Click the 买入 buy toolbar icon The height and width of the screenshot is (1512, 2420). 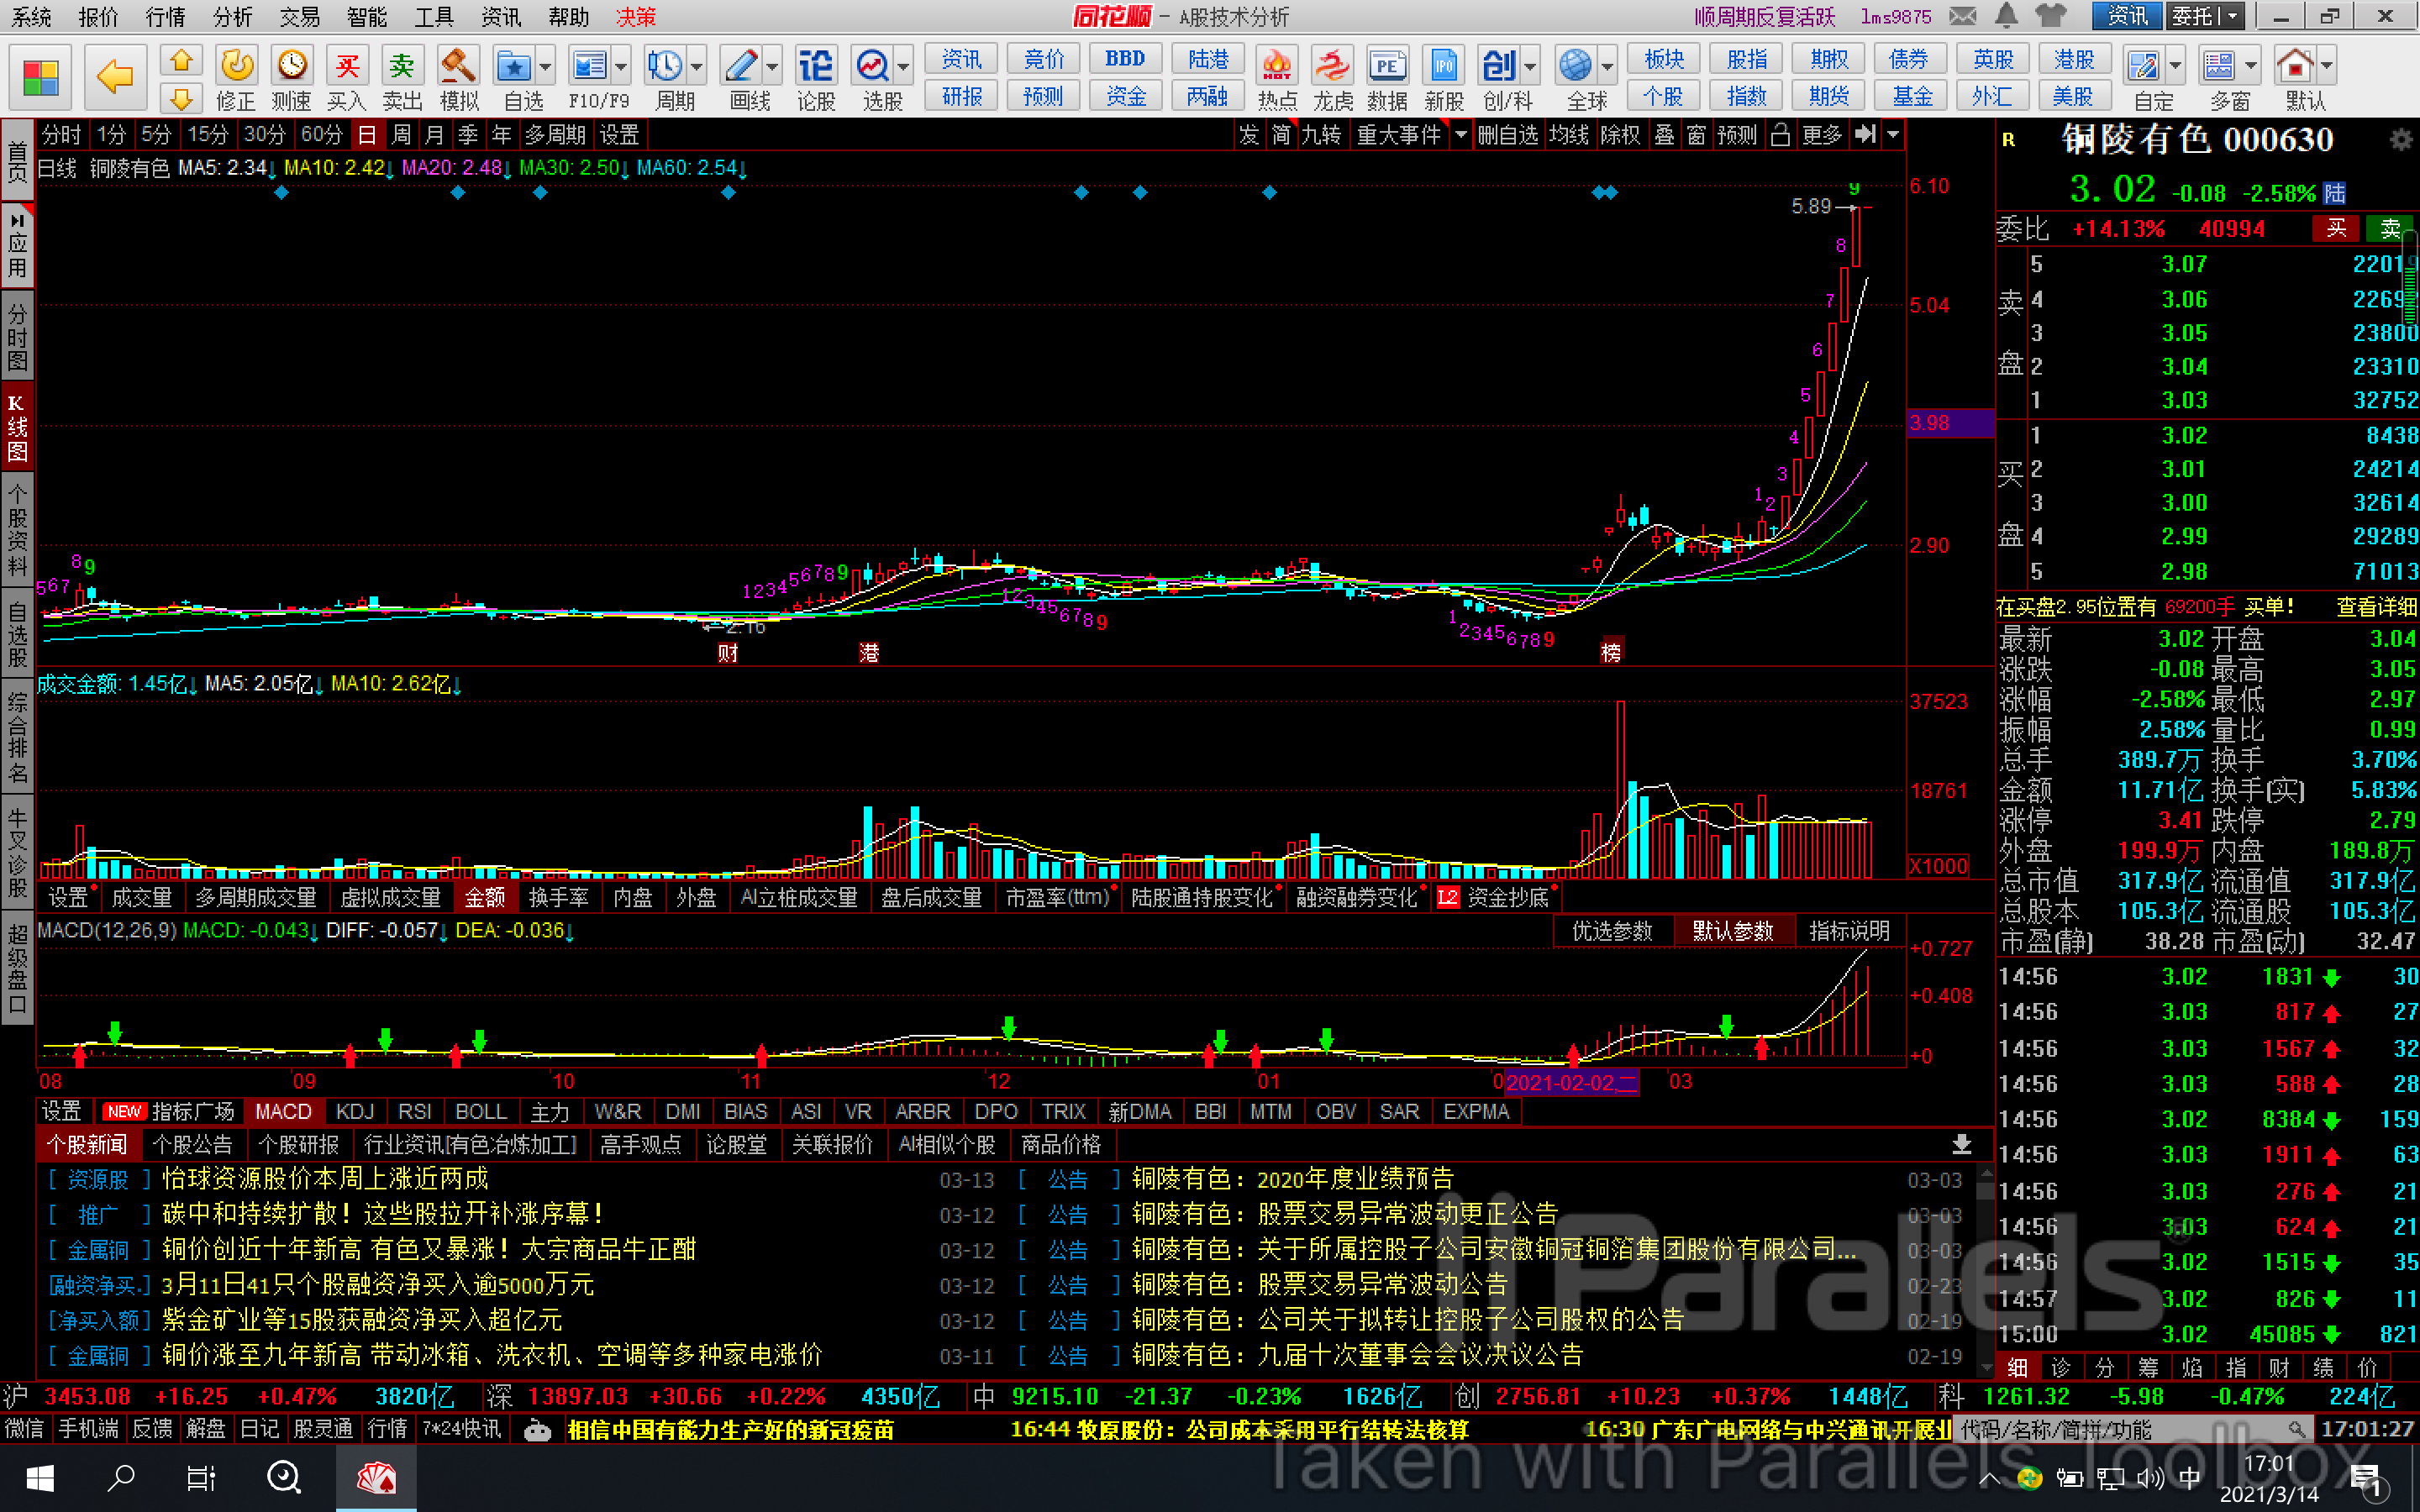point(346,66)
